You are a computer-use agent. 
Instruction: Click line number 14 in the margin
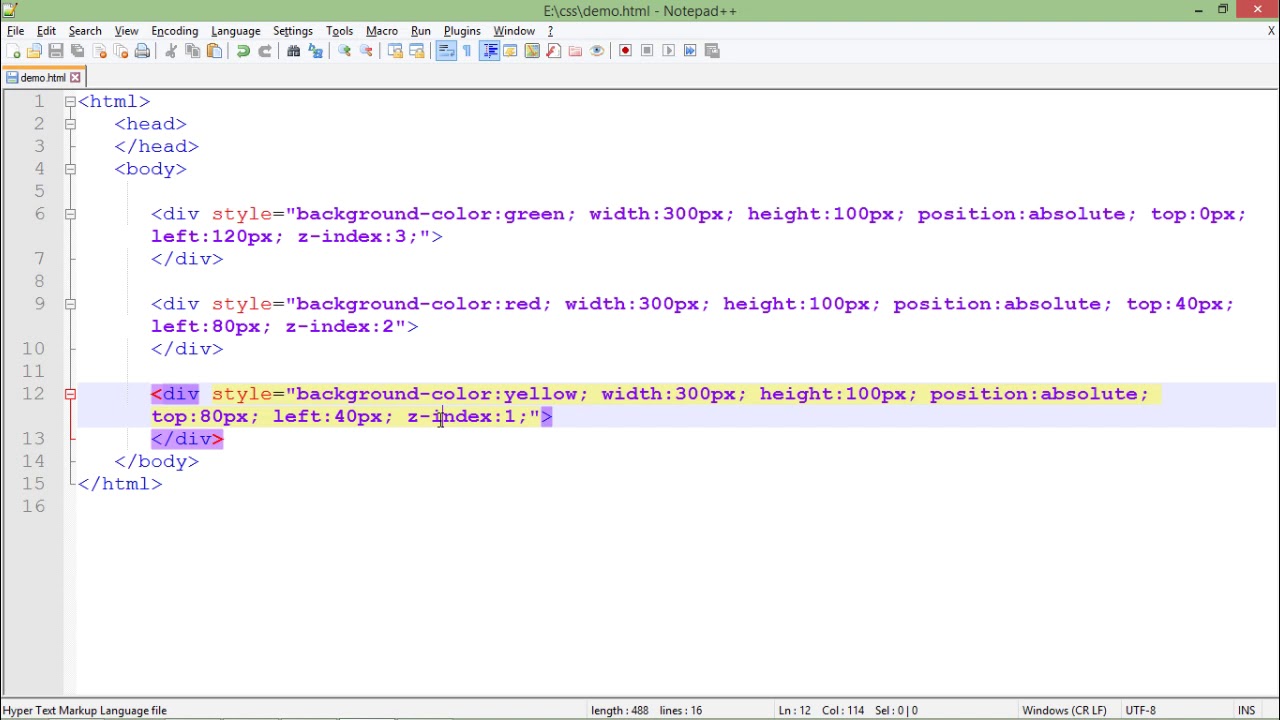coord(33,461)
